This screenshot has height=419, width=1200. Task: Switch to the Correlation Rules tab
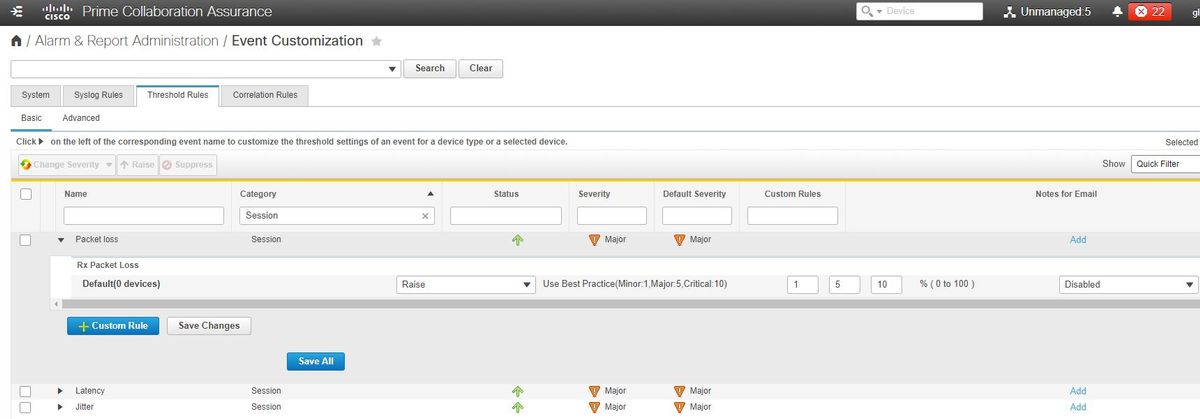pyautogui.click(x=265, y=95)
